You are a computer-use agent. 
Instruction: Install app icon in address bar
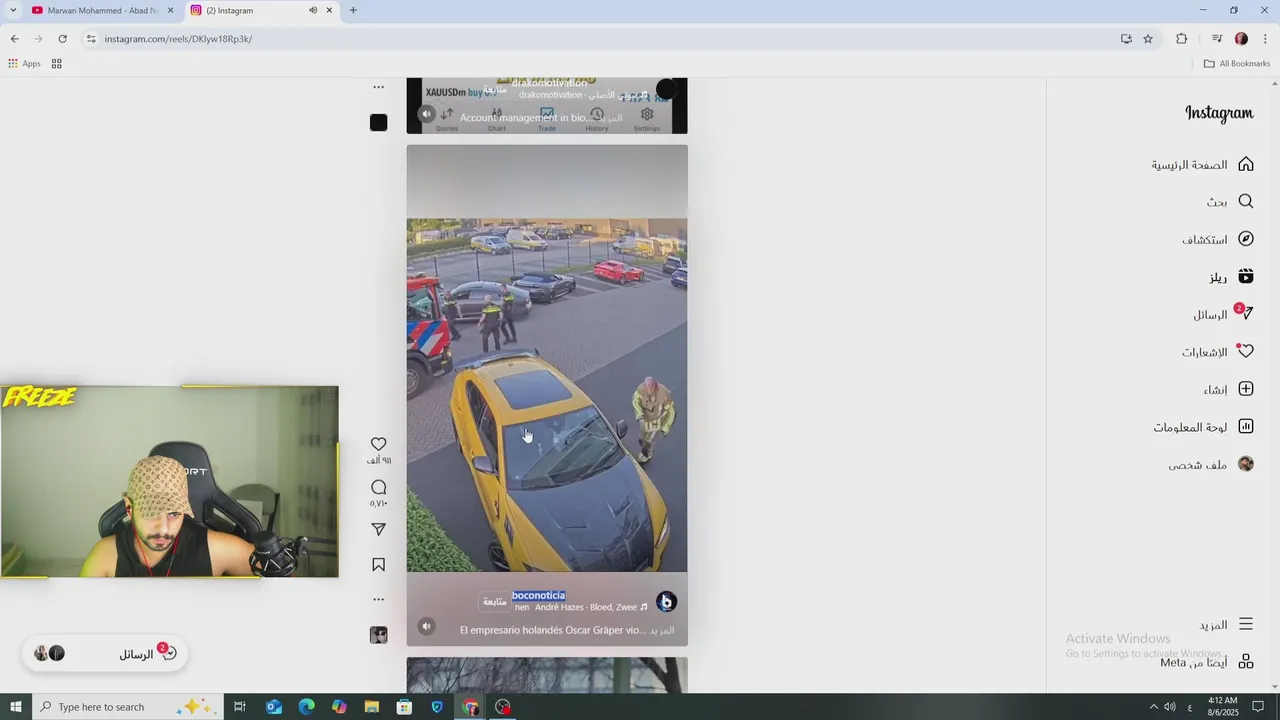tap(1126, 39)
